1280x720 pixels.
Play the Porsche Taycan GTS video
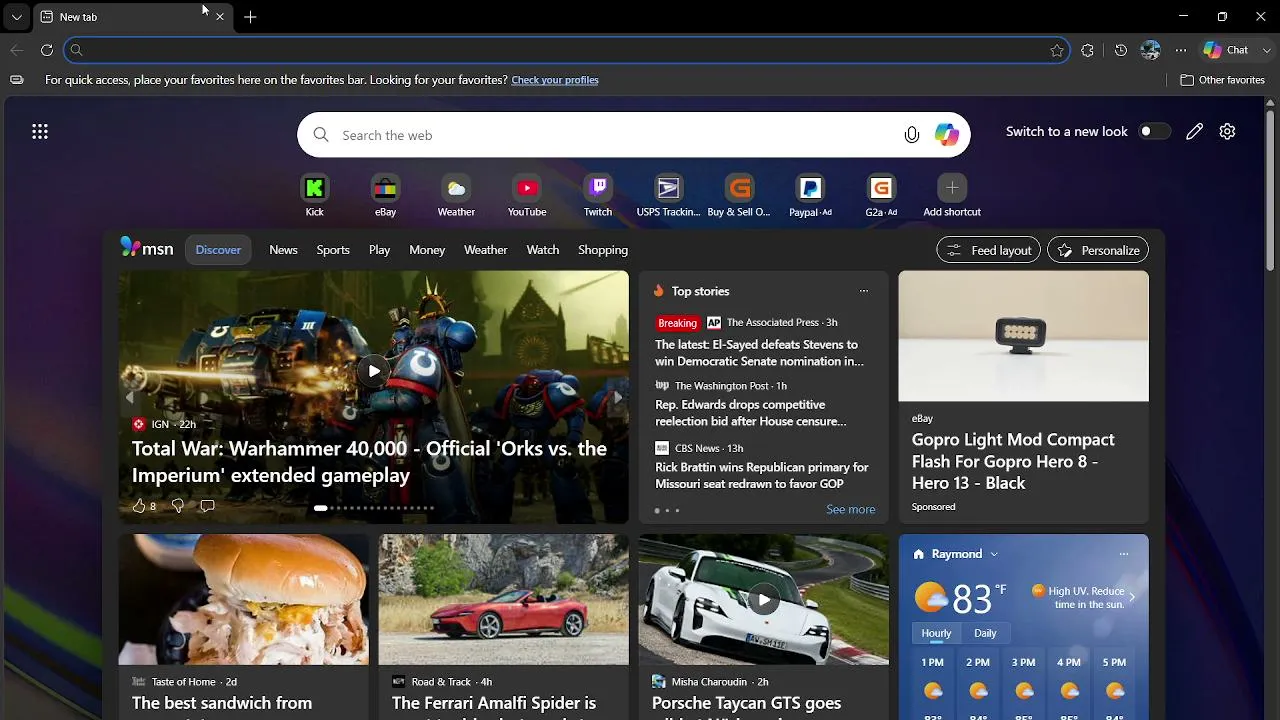[x=764, y=599]
